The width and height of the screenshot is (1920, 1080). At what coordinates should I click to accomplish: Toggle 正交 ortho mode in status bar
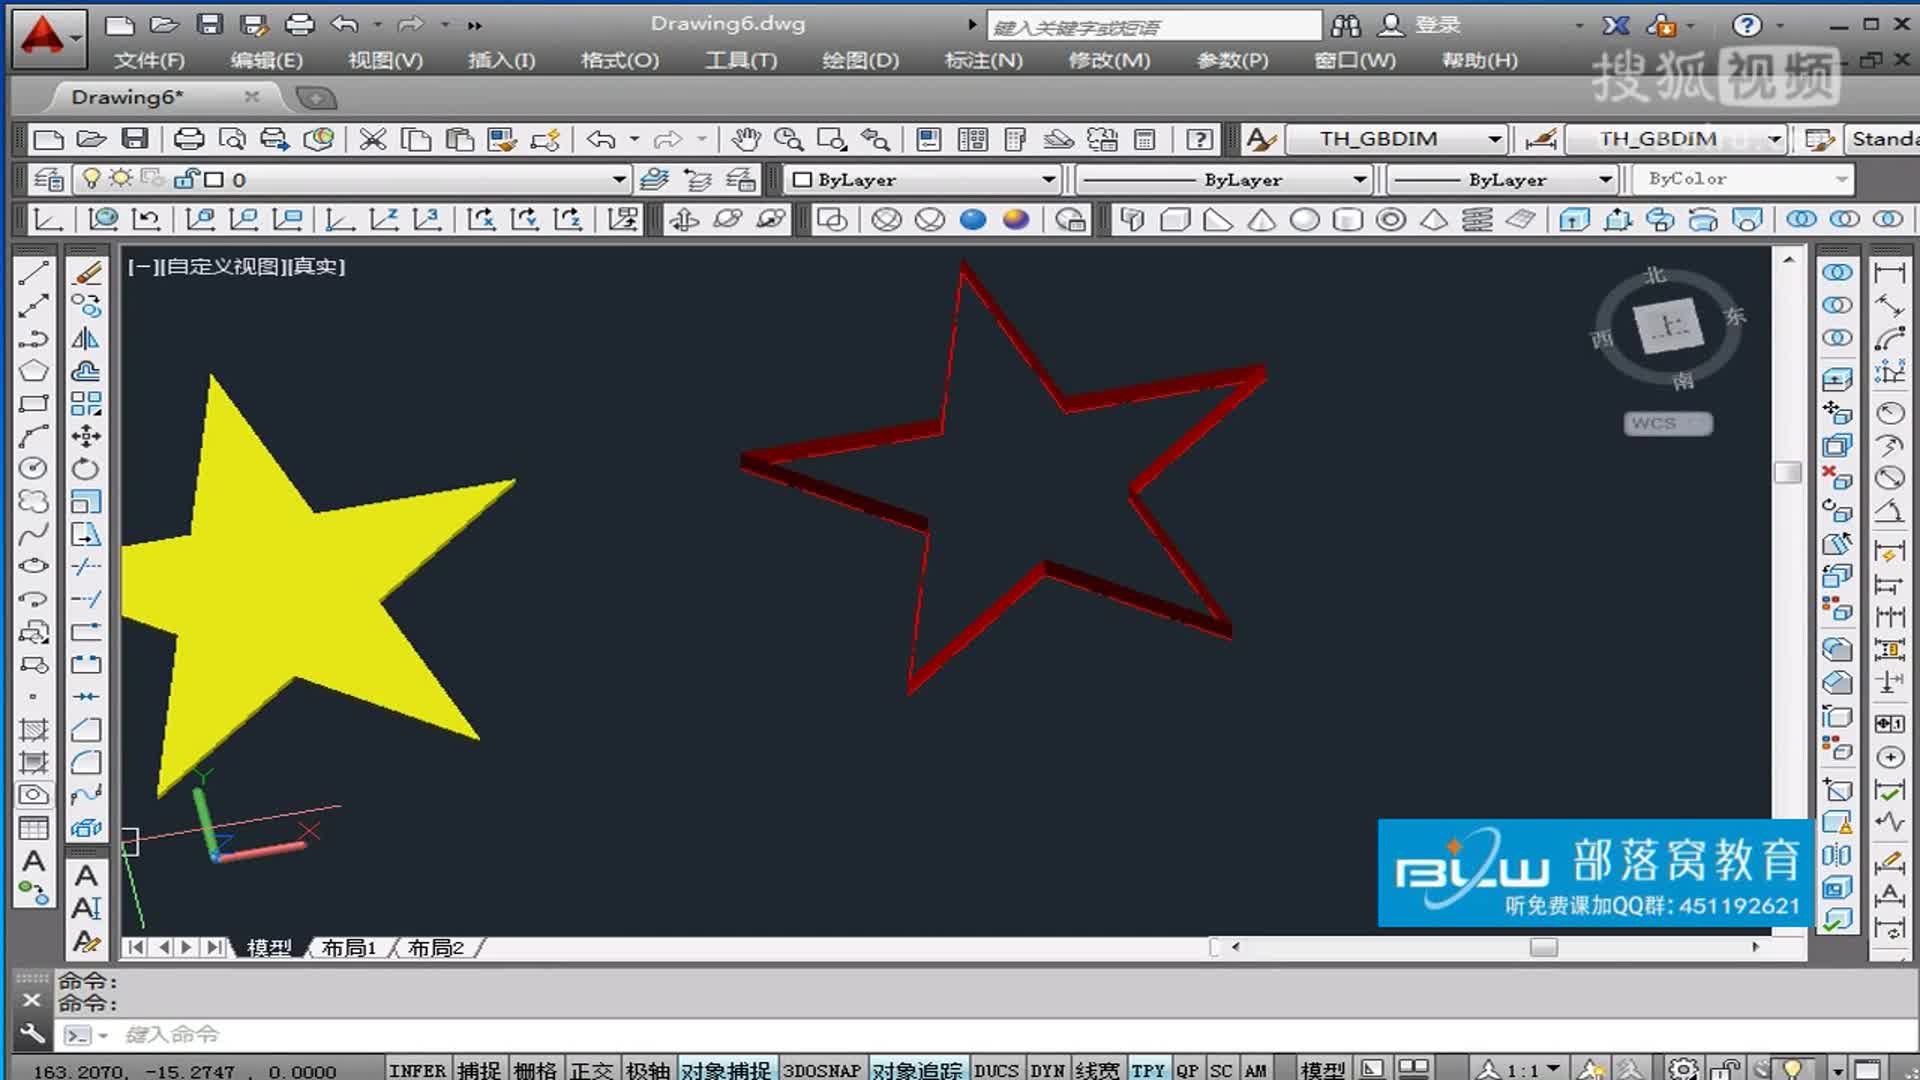[x=591, y=1070]
